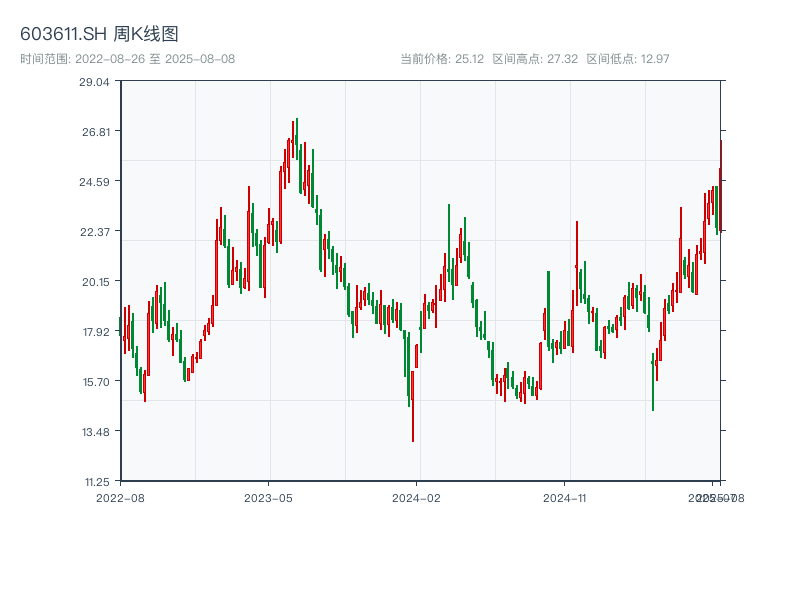Image resolution: width=800 pixels, height=600 pixels.
Task: Click the y-axis label 29.04
Action: [94, 82]
